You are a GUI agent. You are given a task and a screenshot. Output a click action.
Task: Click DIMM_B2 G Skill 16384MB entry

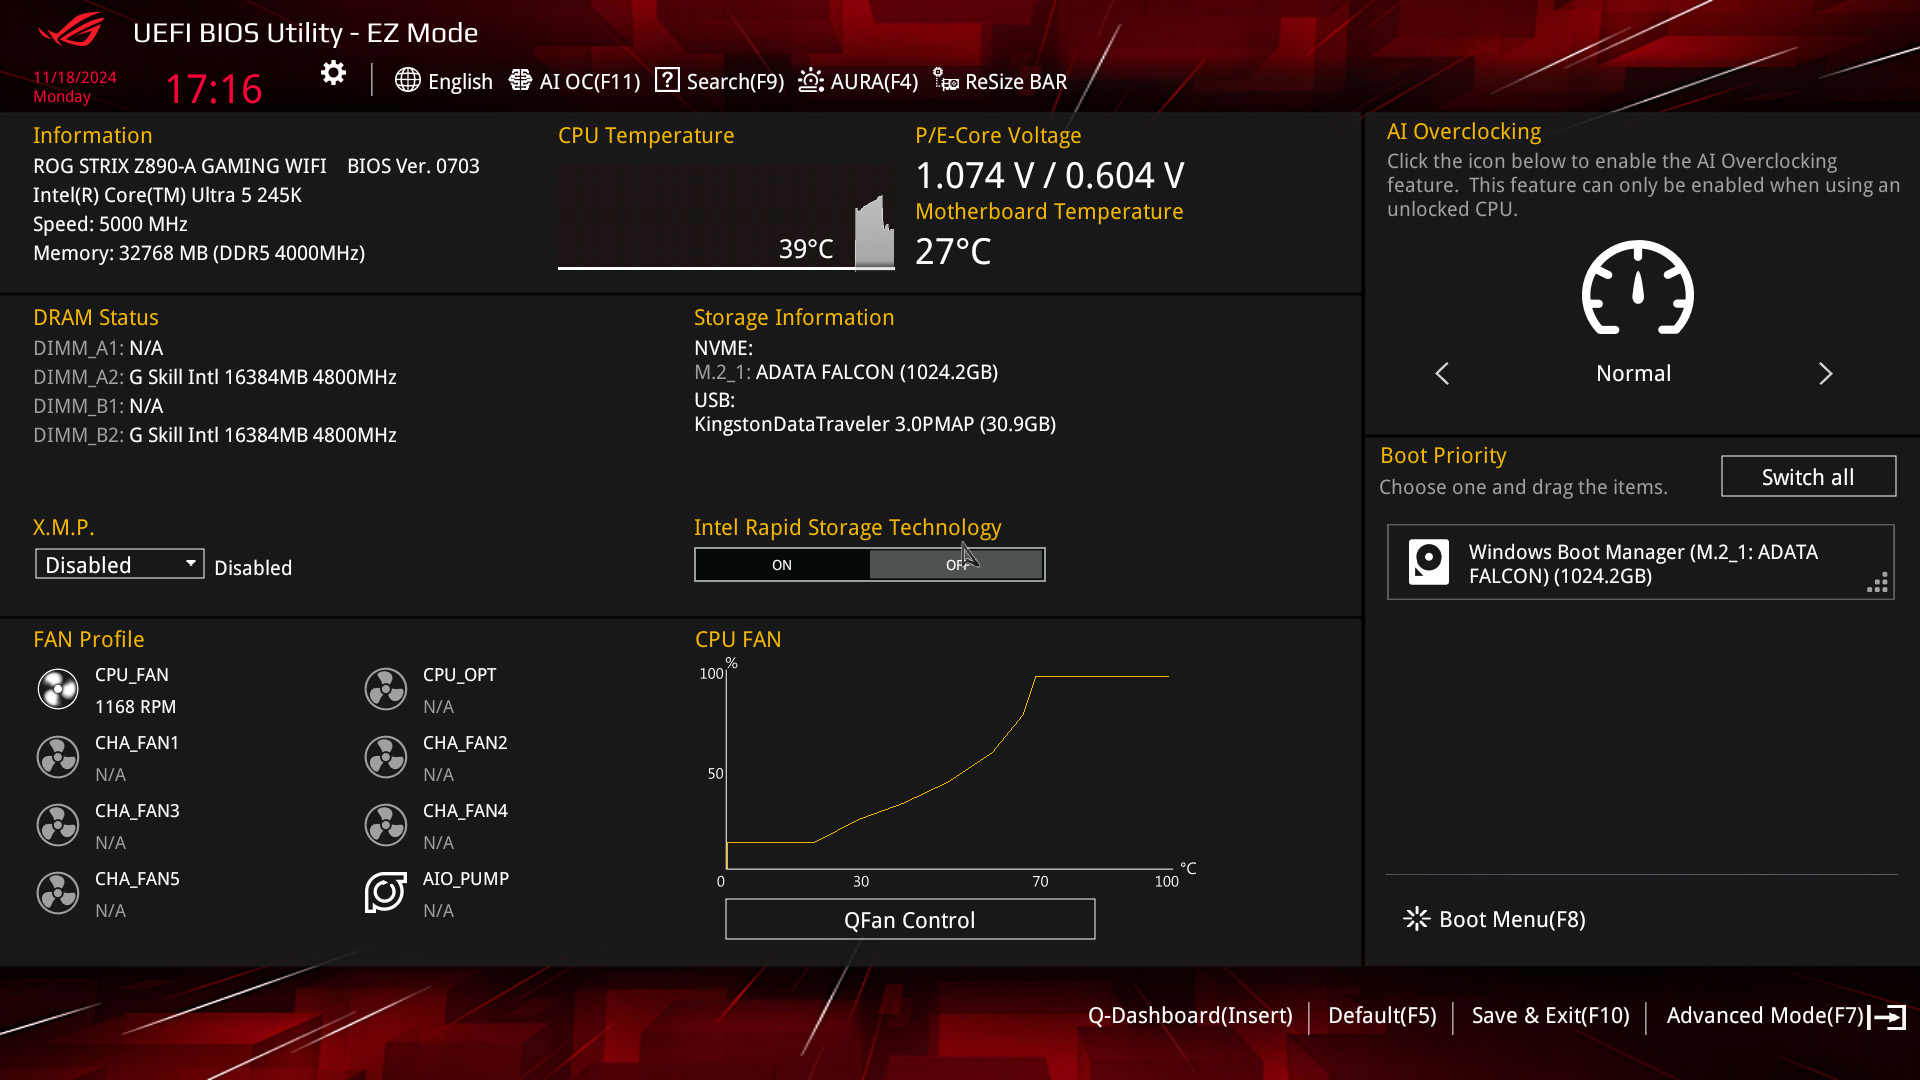click(x=215, y=435)
